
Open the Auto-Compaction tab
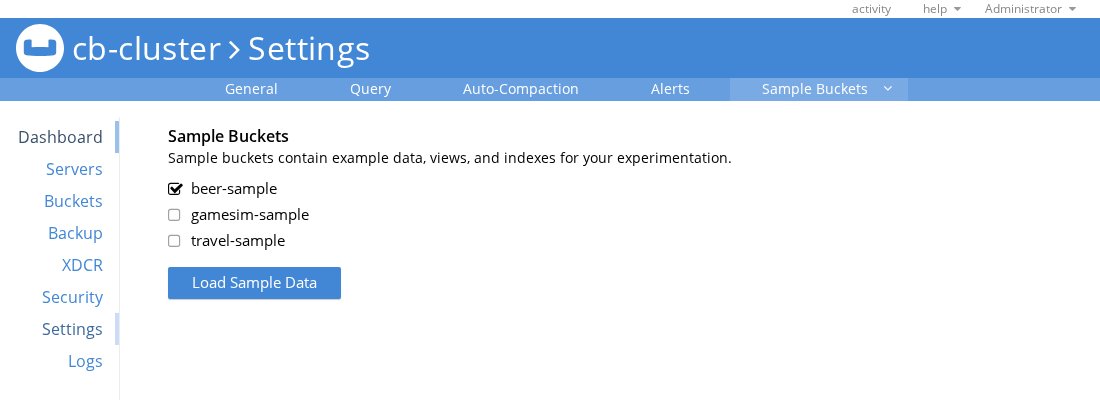point(521,89)
